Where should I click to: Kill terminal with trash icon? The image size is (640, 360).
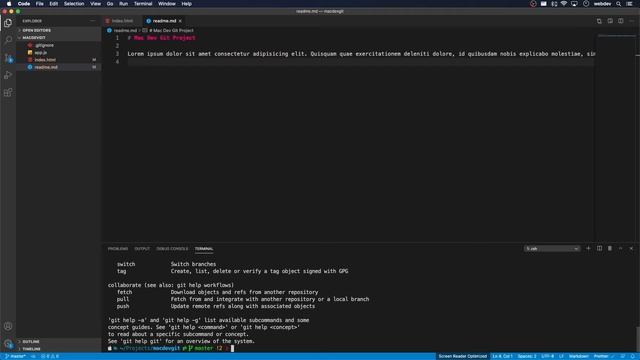coord(610,248)
